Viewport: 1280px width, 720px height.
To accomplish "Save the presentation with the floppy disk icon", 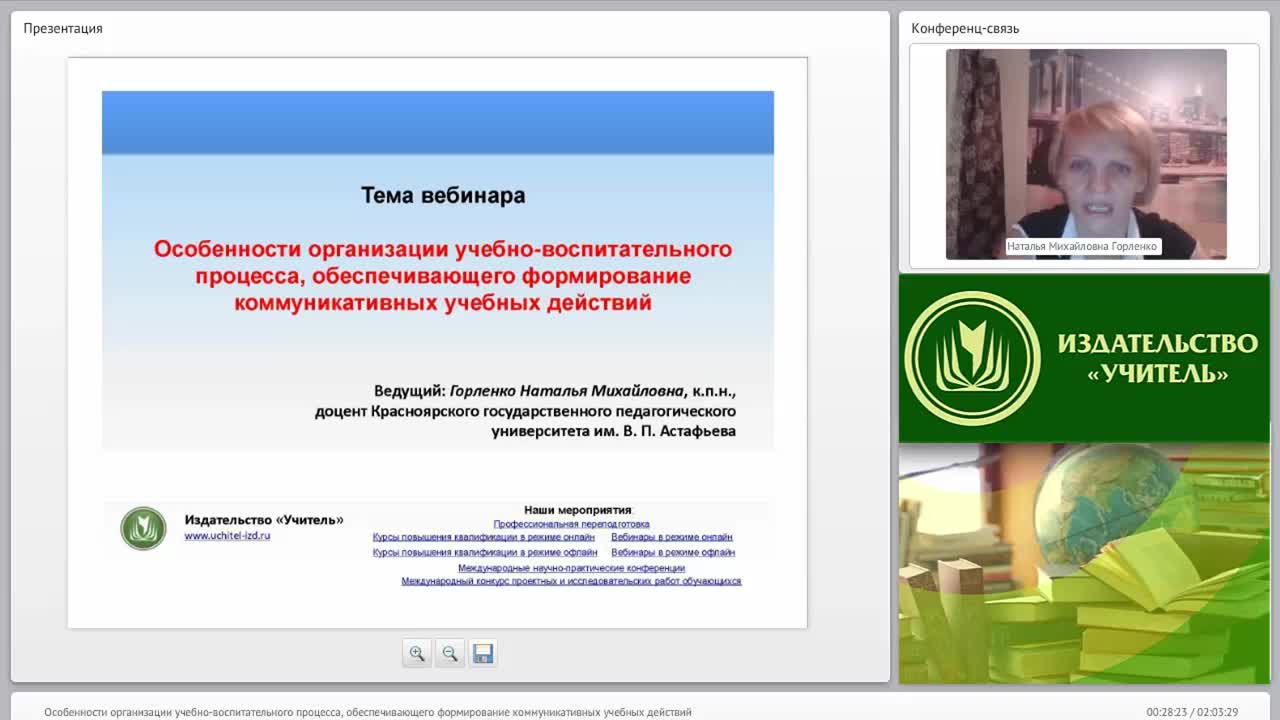I will pyautogui.click(x=483, y=653).
